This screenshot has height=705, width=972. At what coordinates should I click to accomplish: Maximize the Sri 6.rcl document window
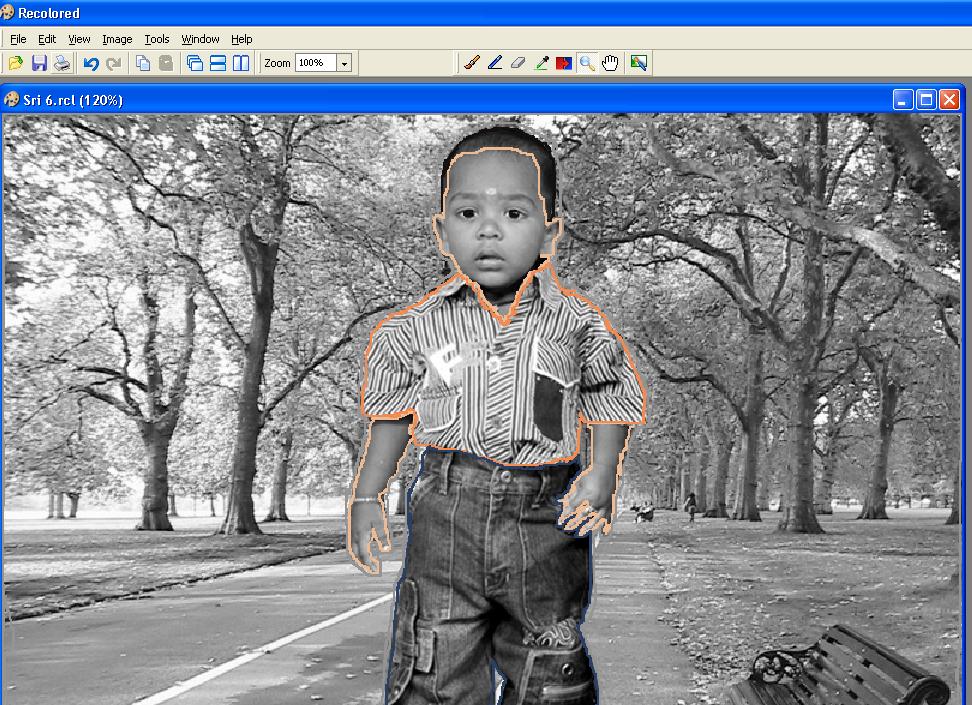click(926, 100)
